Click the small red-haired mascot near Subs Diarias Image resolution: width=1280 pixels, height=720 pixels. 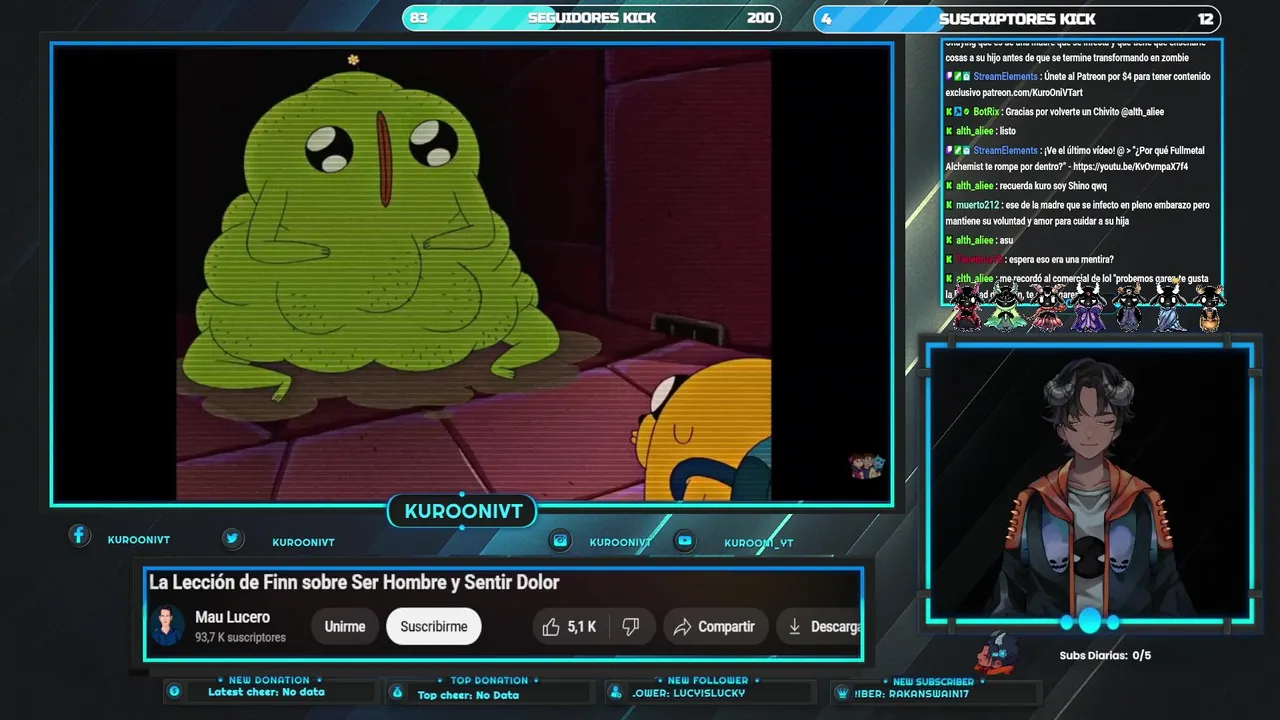(x=998, y=653)
